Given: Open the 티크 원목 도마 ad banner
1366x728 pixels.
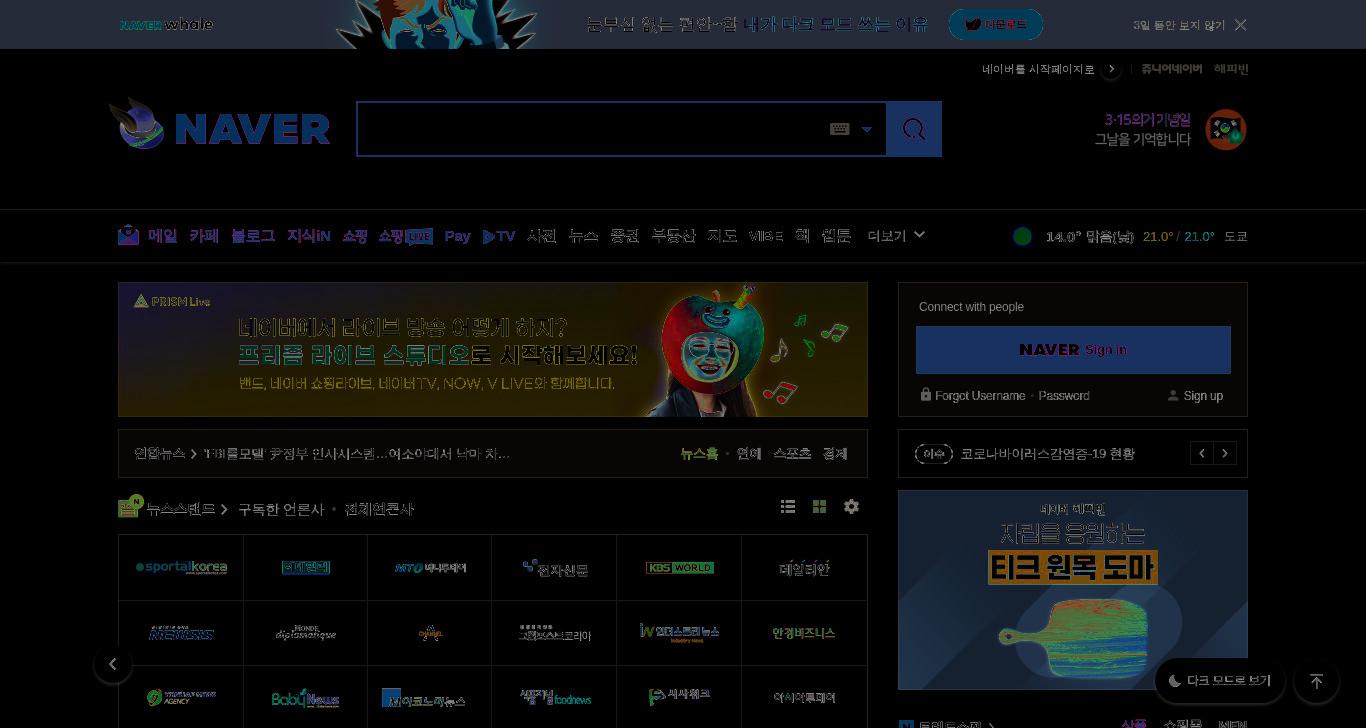Looking at the screenshot, I should [1073, 590].
